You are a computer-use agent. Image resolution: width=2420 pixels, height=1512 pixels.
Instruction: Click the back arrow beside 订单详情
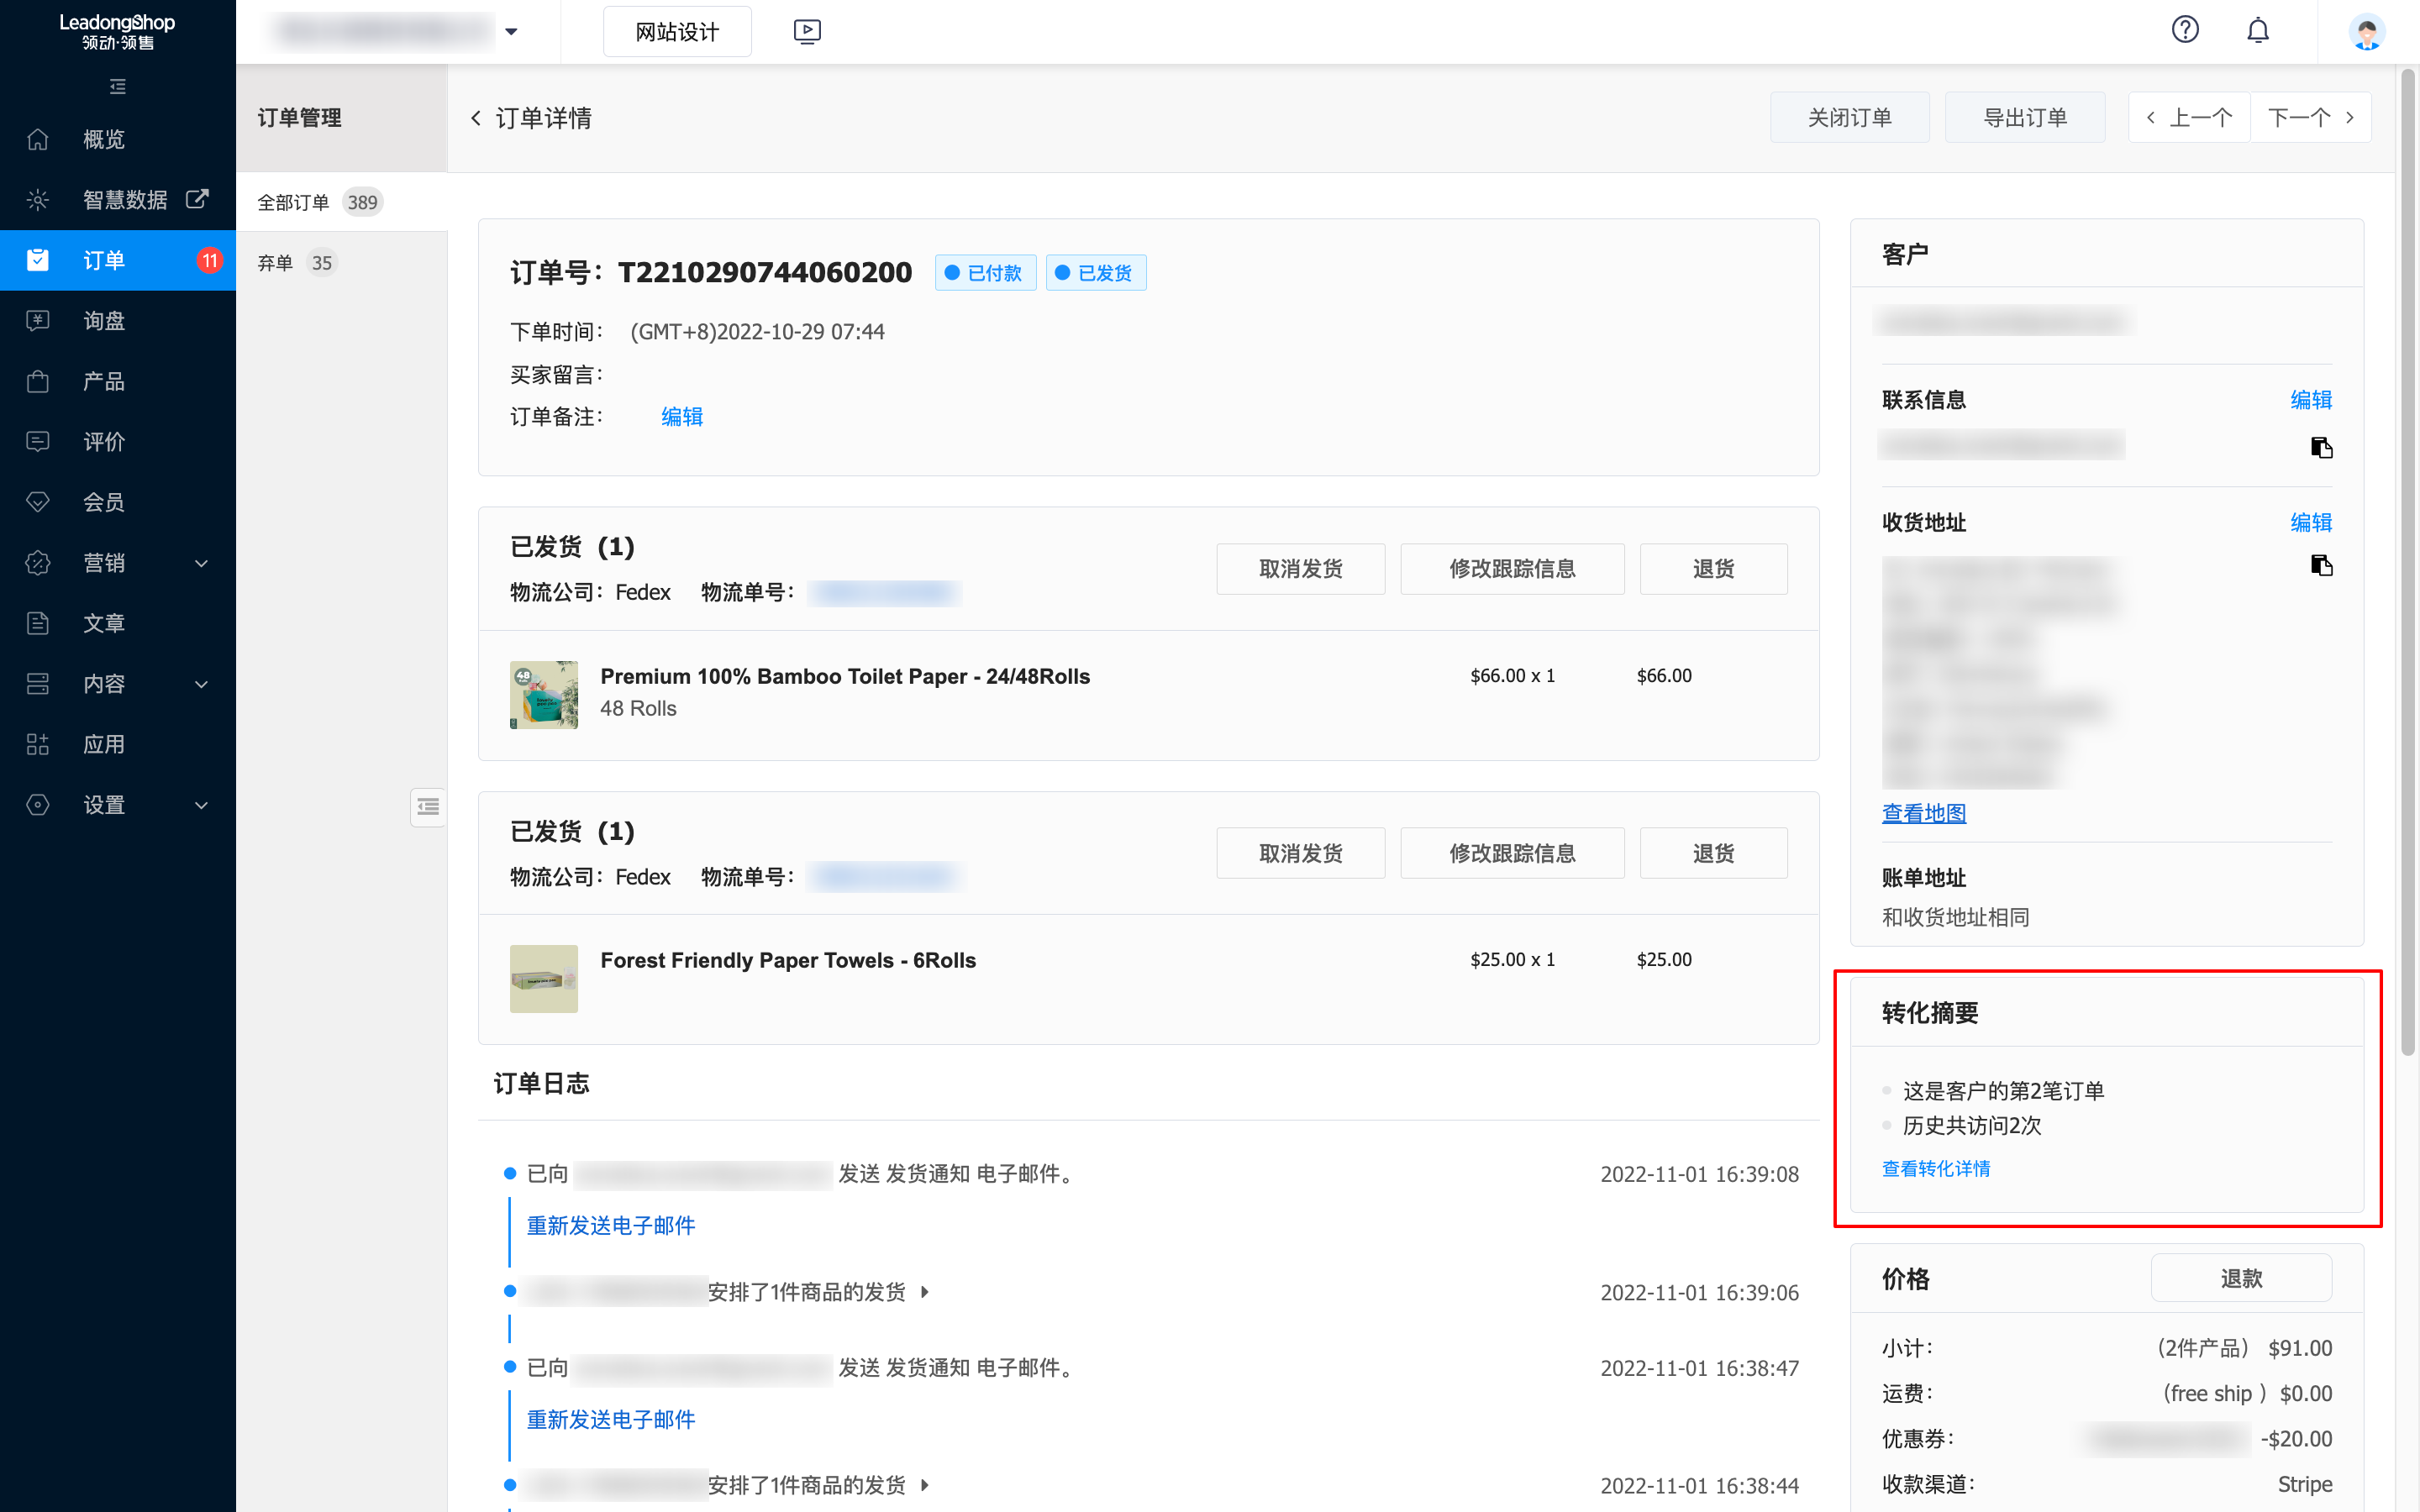click(476, 118)
